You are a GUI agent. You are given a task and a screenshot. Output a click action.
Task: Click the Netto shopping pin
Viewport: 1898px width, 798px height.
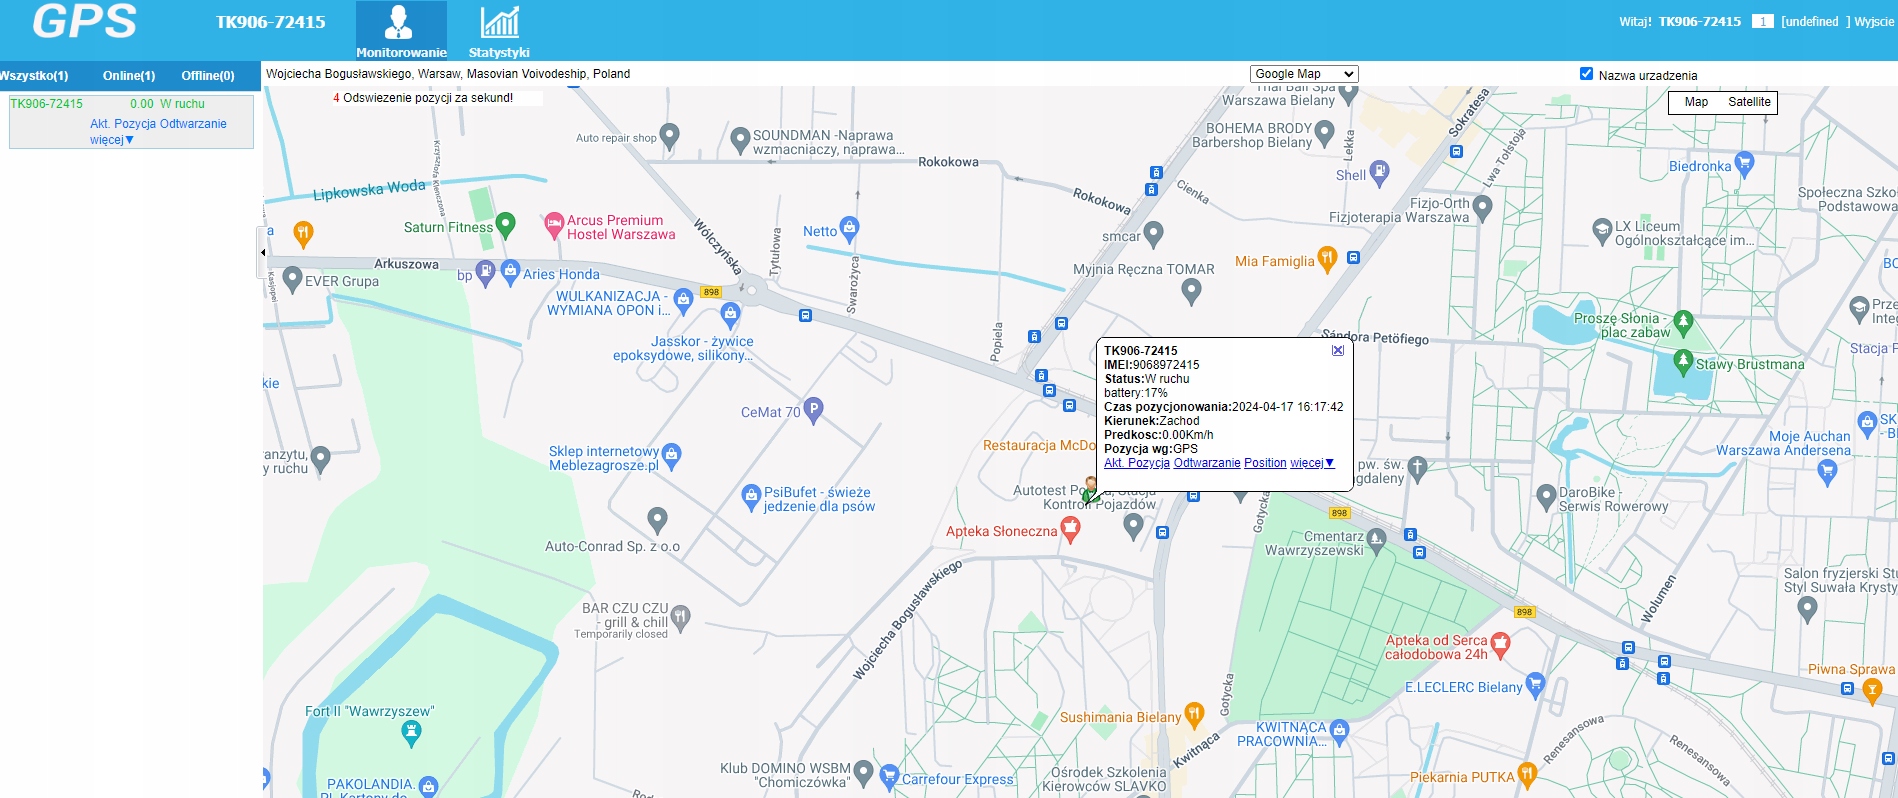[x=849, y=229]
